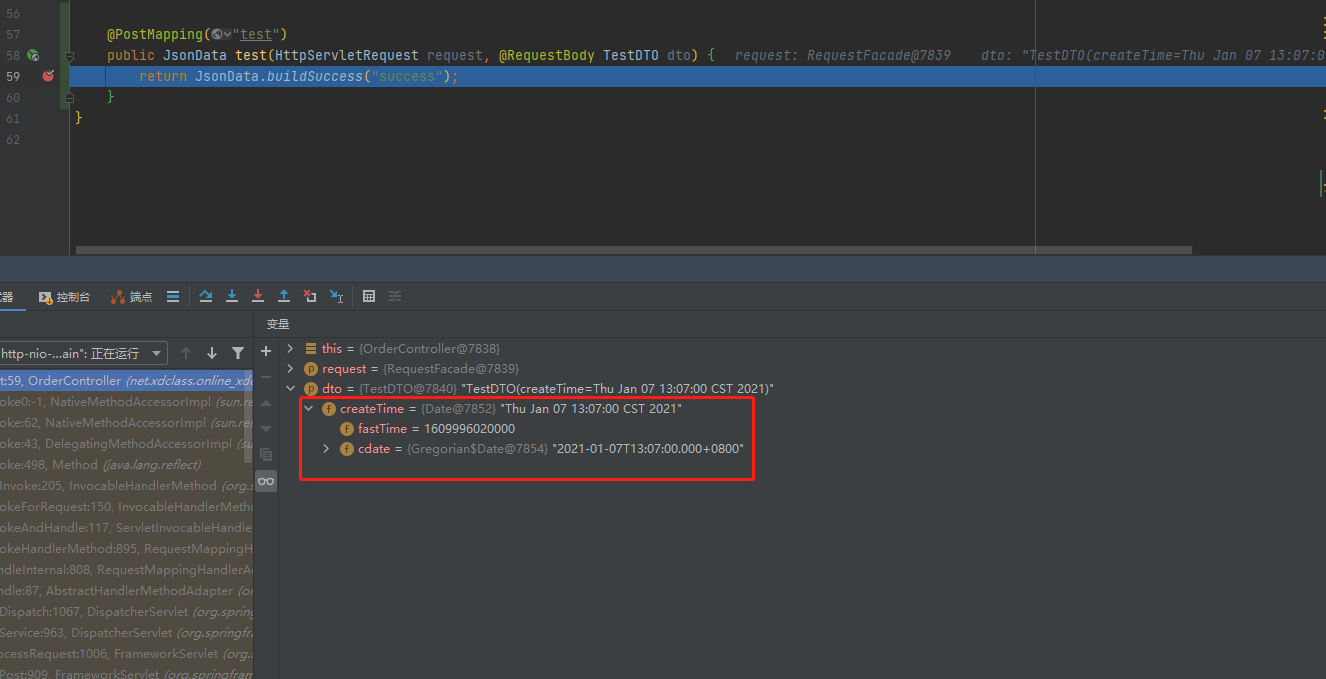Select frame 'oke:498, Method'
1326x679 pixels.
pos(126,465)
